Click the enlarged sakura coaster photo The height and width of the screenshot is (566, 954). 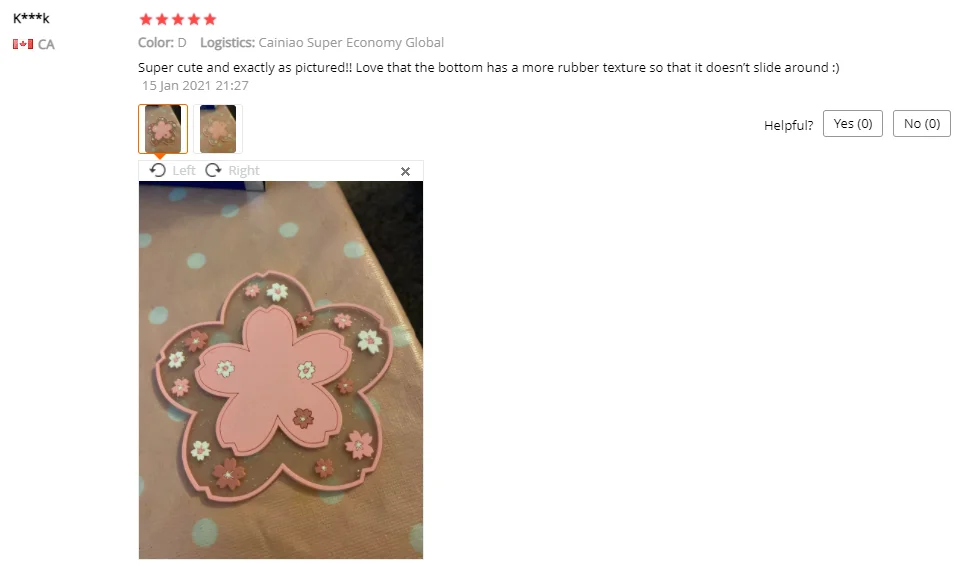[280, 370]
